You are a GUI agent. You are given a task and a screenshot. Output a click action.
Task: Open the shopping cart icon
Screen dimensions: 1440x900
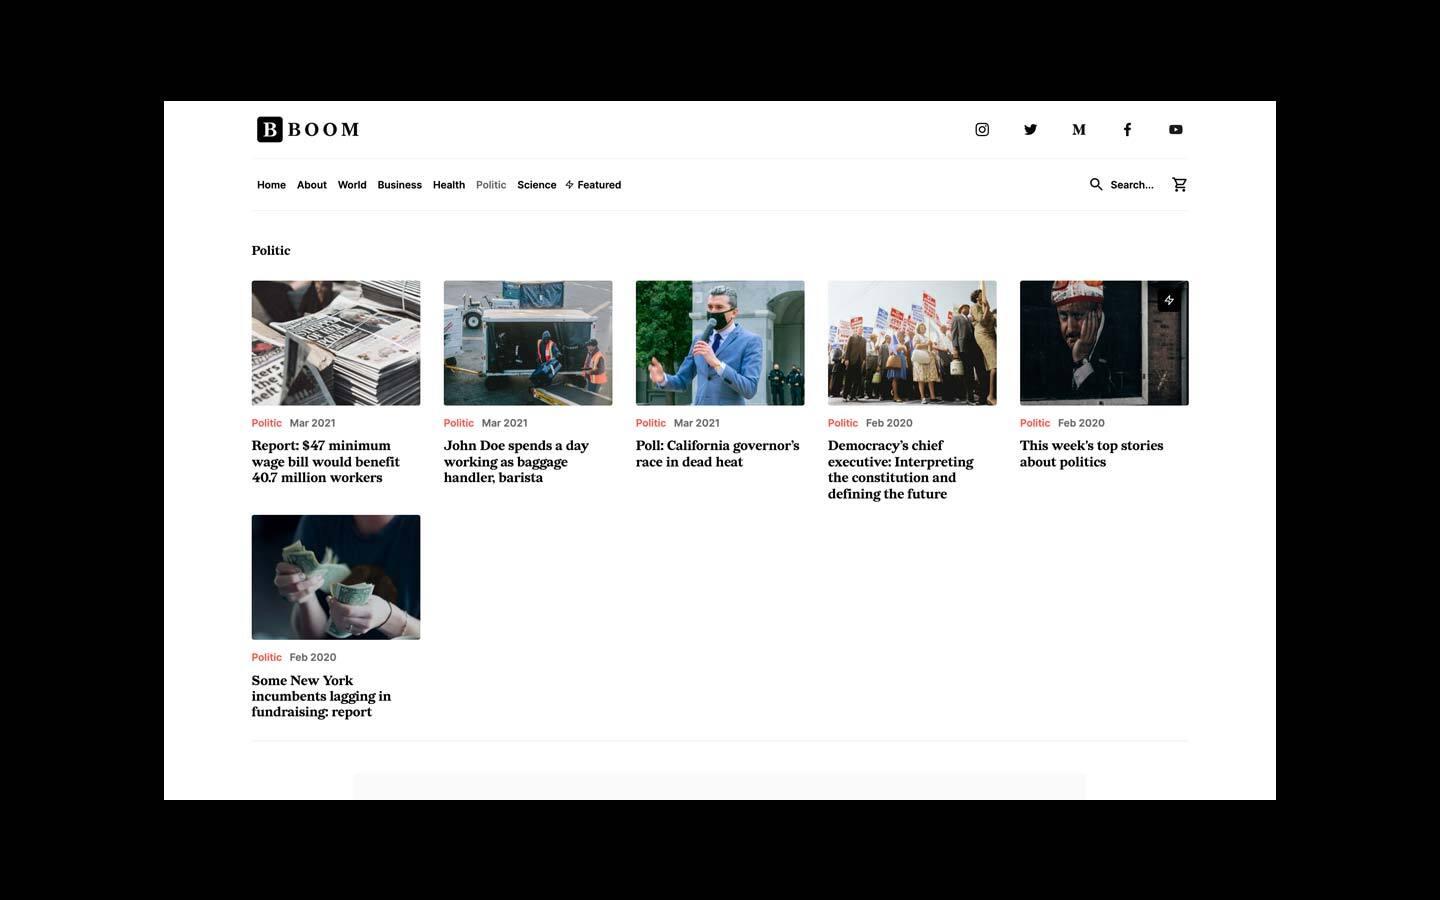[x=1179, y=184]
